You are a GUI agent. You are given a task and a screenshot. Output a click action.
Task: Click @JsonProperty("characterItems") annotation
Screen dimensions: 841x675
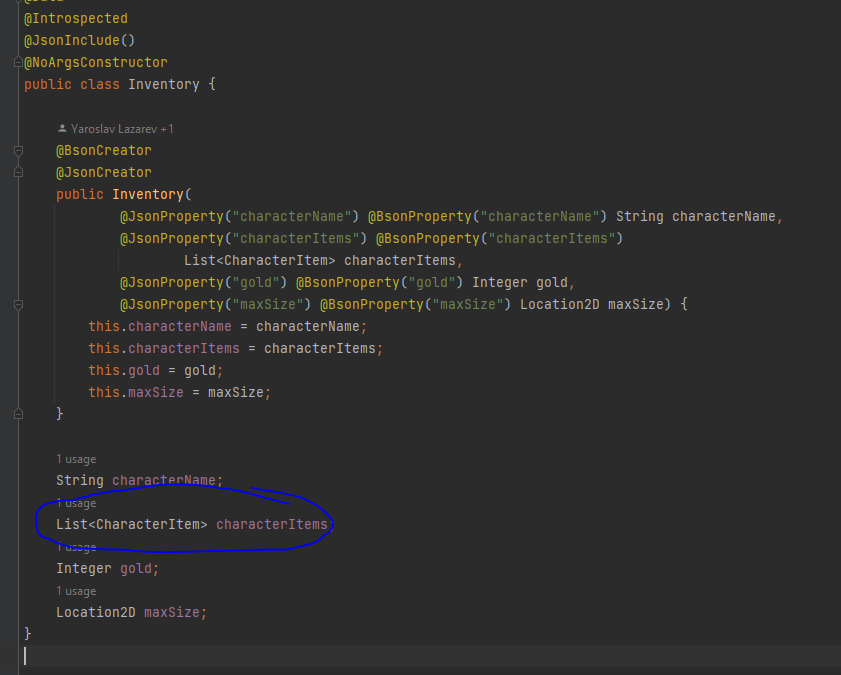tap(244, 239)
